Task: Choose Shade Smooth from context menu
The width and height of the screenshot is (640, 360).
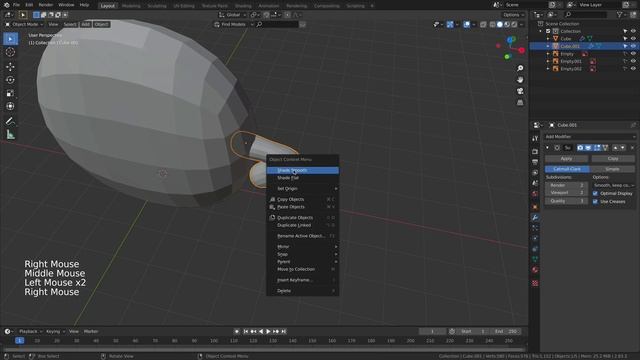Action: [302, 170]
